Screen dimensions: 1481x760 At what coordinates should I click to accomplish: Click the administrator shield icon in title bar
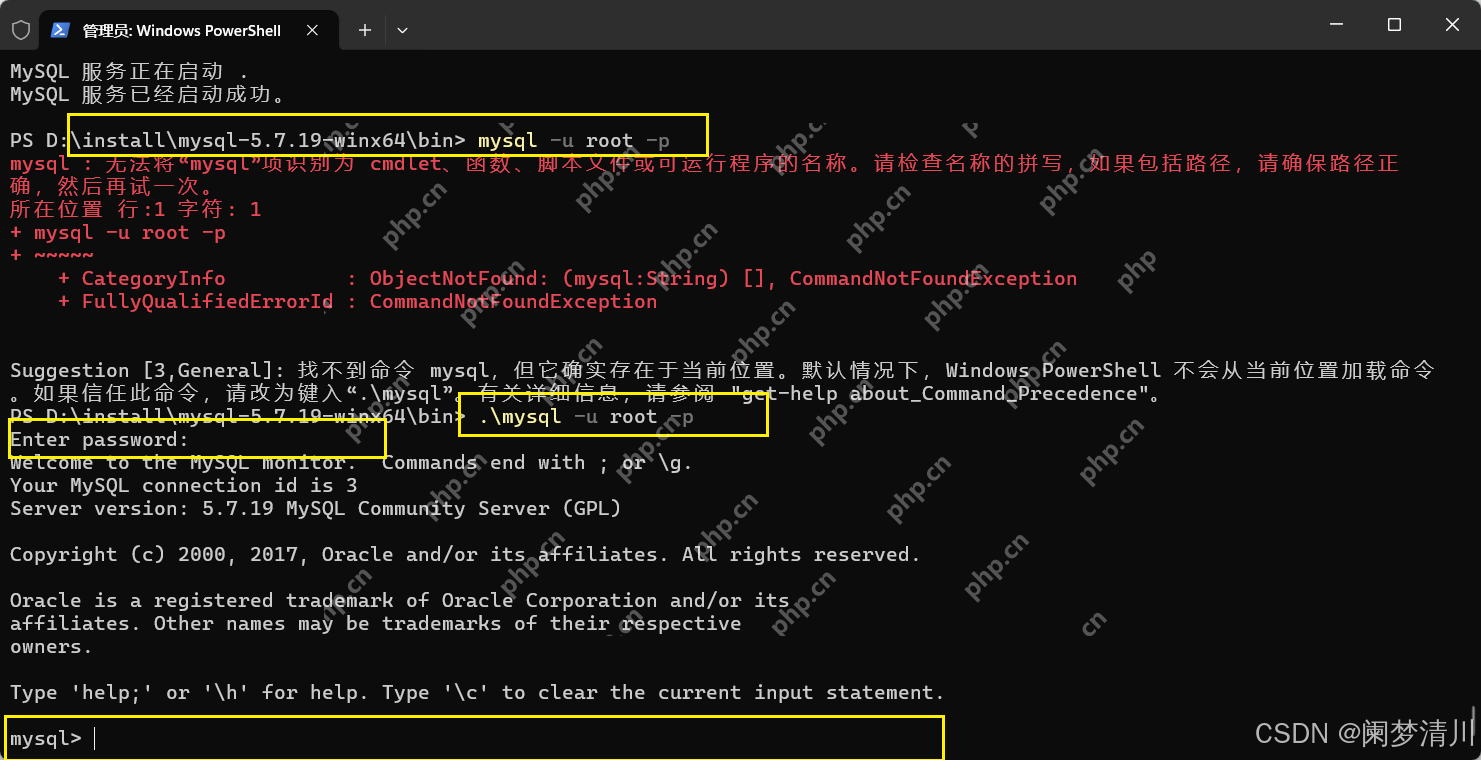coord(20,30)
